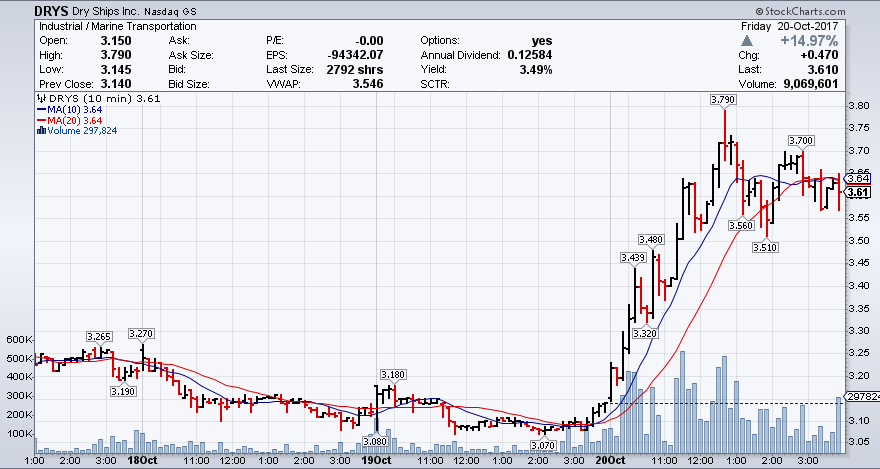This screenshot has height=469, width=880.
Task: Click the black 3.61 last price tag
Action: 857,192
